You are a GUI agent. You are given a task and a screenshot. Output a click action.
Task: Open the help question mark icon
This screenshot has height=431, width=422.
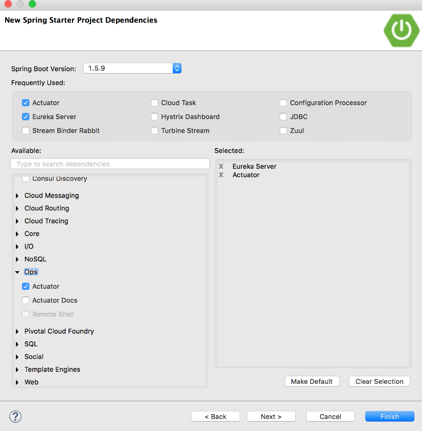15,416
